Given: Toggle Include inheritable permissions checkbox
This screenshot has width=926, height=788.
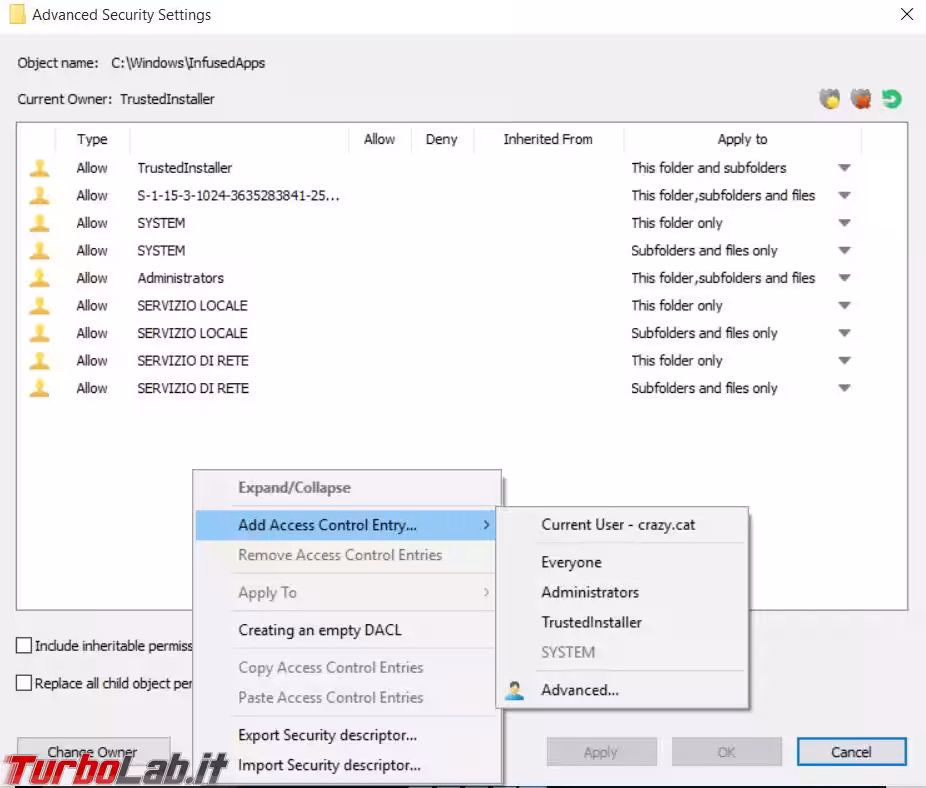Looking at the screenshot, I should pos(24,646).
